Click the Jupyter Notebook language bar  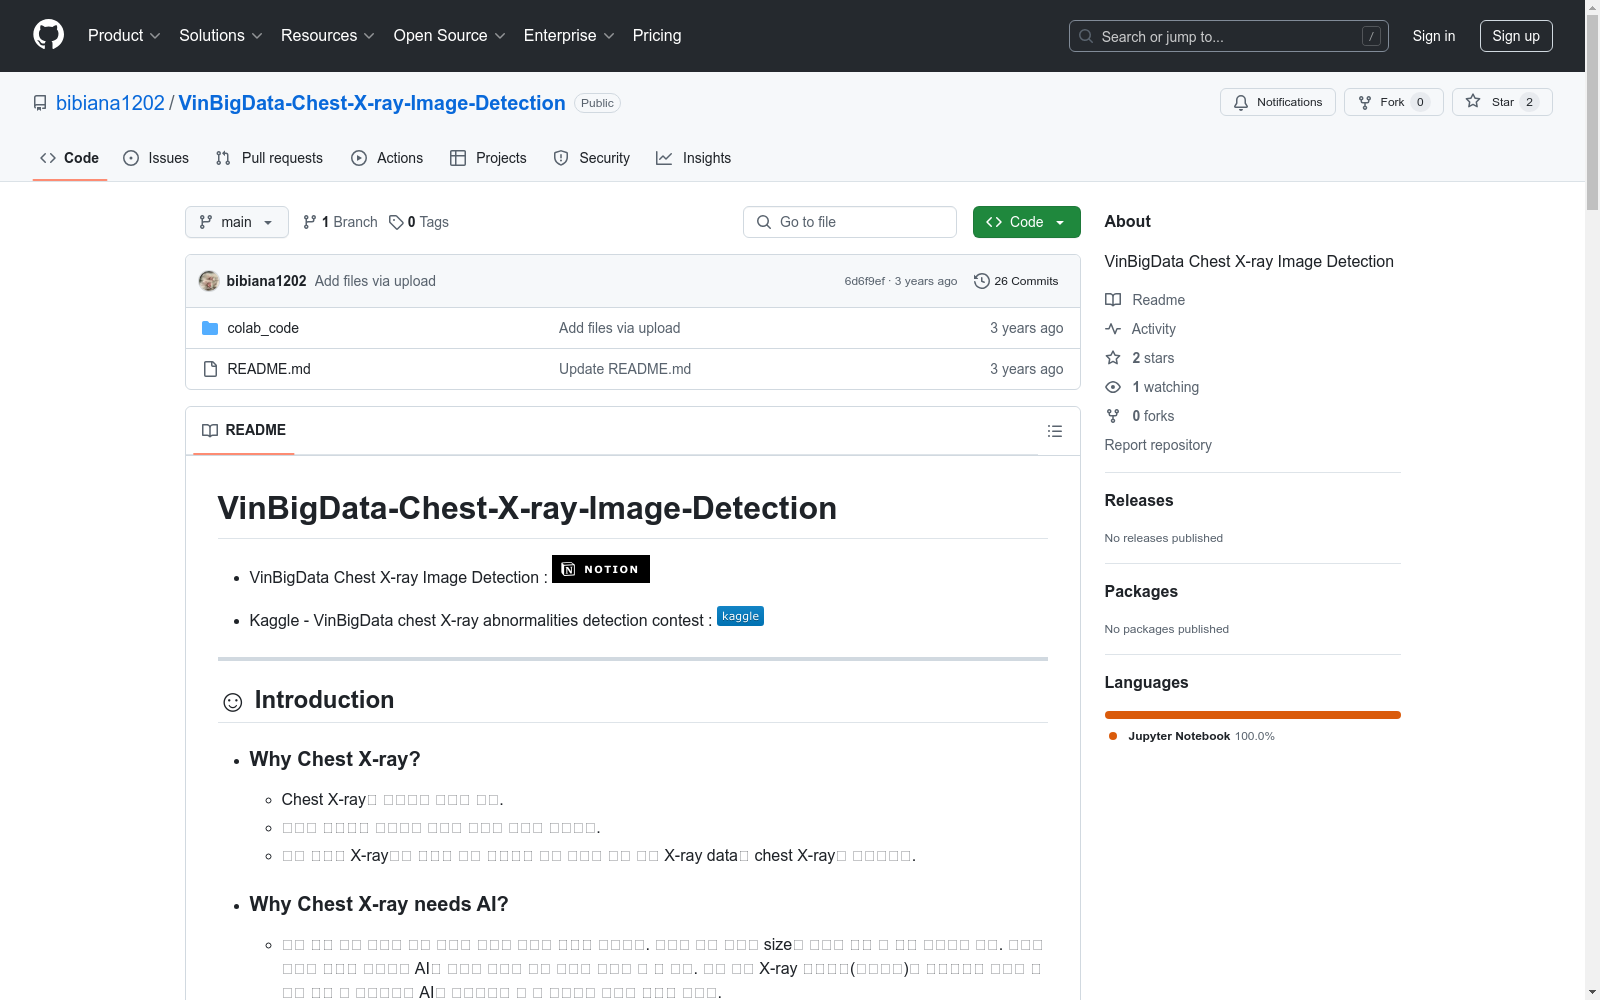coord(1252,715)
